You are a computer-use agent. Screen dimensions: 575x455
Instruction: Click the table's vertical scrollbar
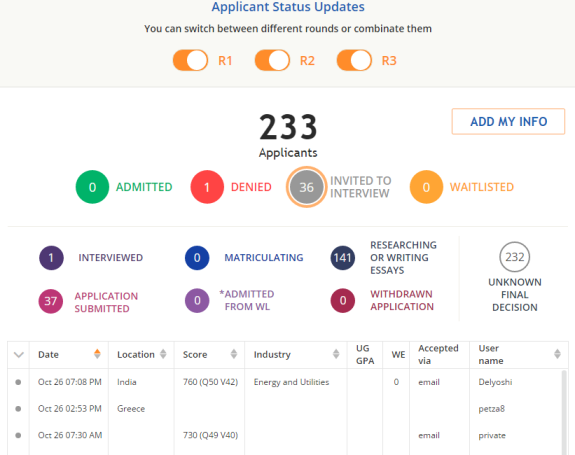(564, 412)
